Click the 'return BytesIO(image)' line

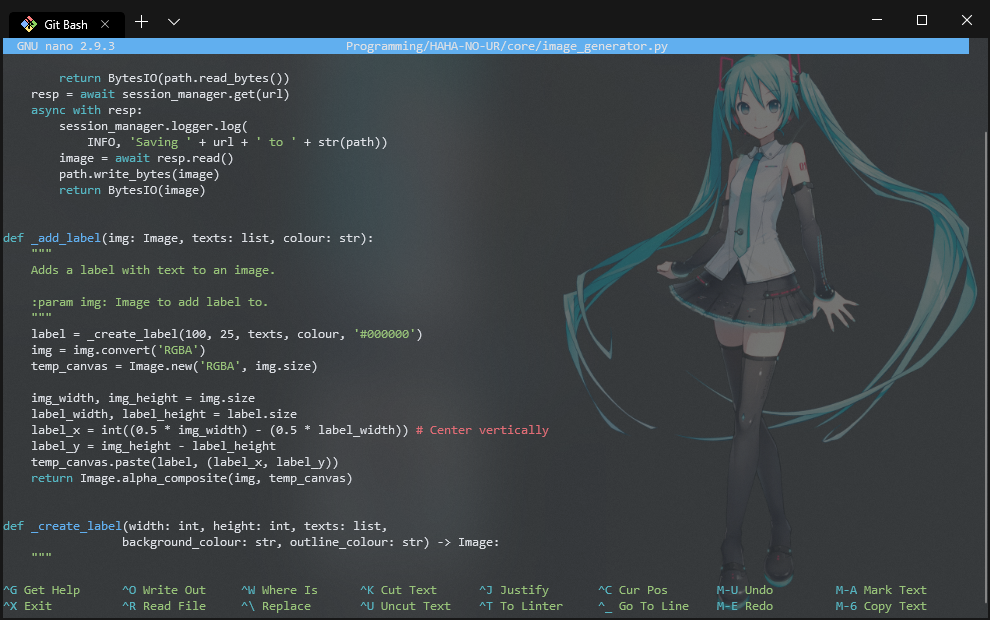[x=132, y=190]
